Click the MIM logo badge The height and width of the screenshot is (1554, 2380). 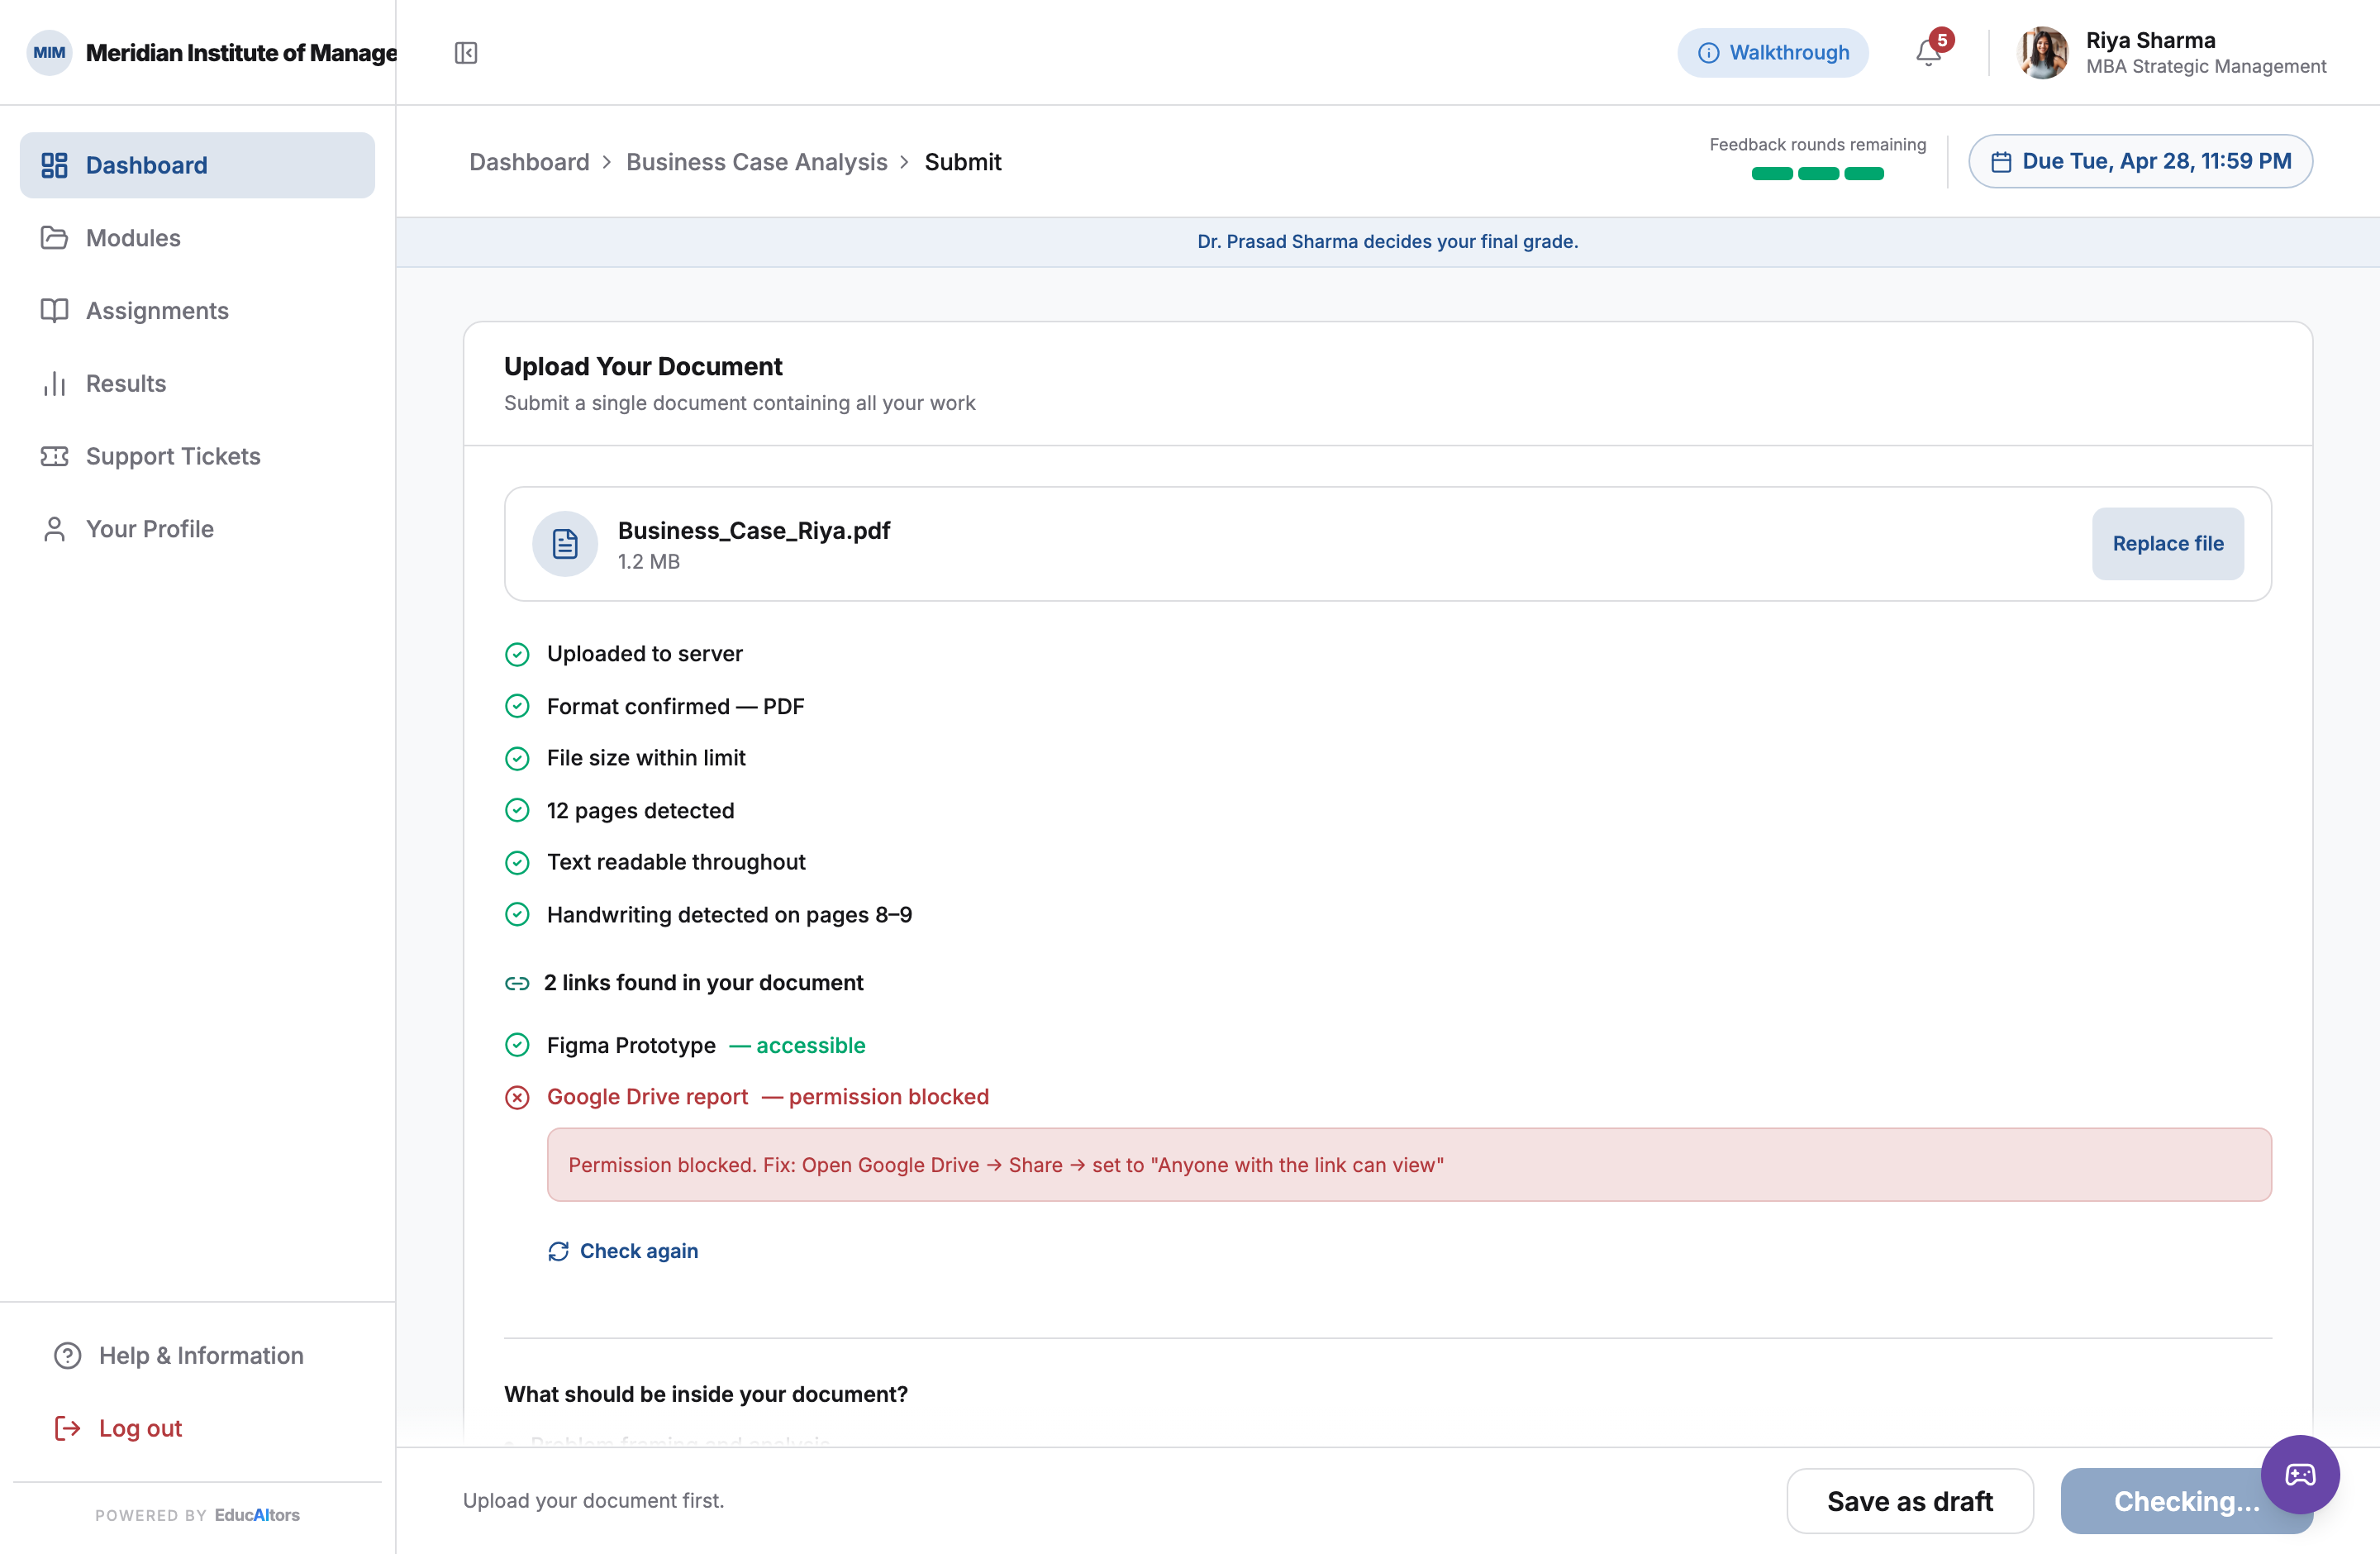[x=49, y=53]
